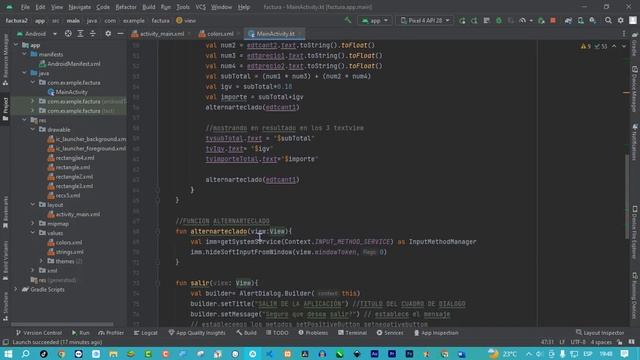Open the VCS menu
This screenshot has width=640, height=360.
click(x=200, y=7)
